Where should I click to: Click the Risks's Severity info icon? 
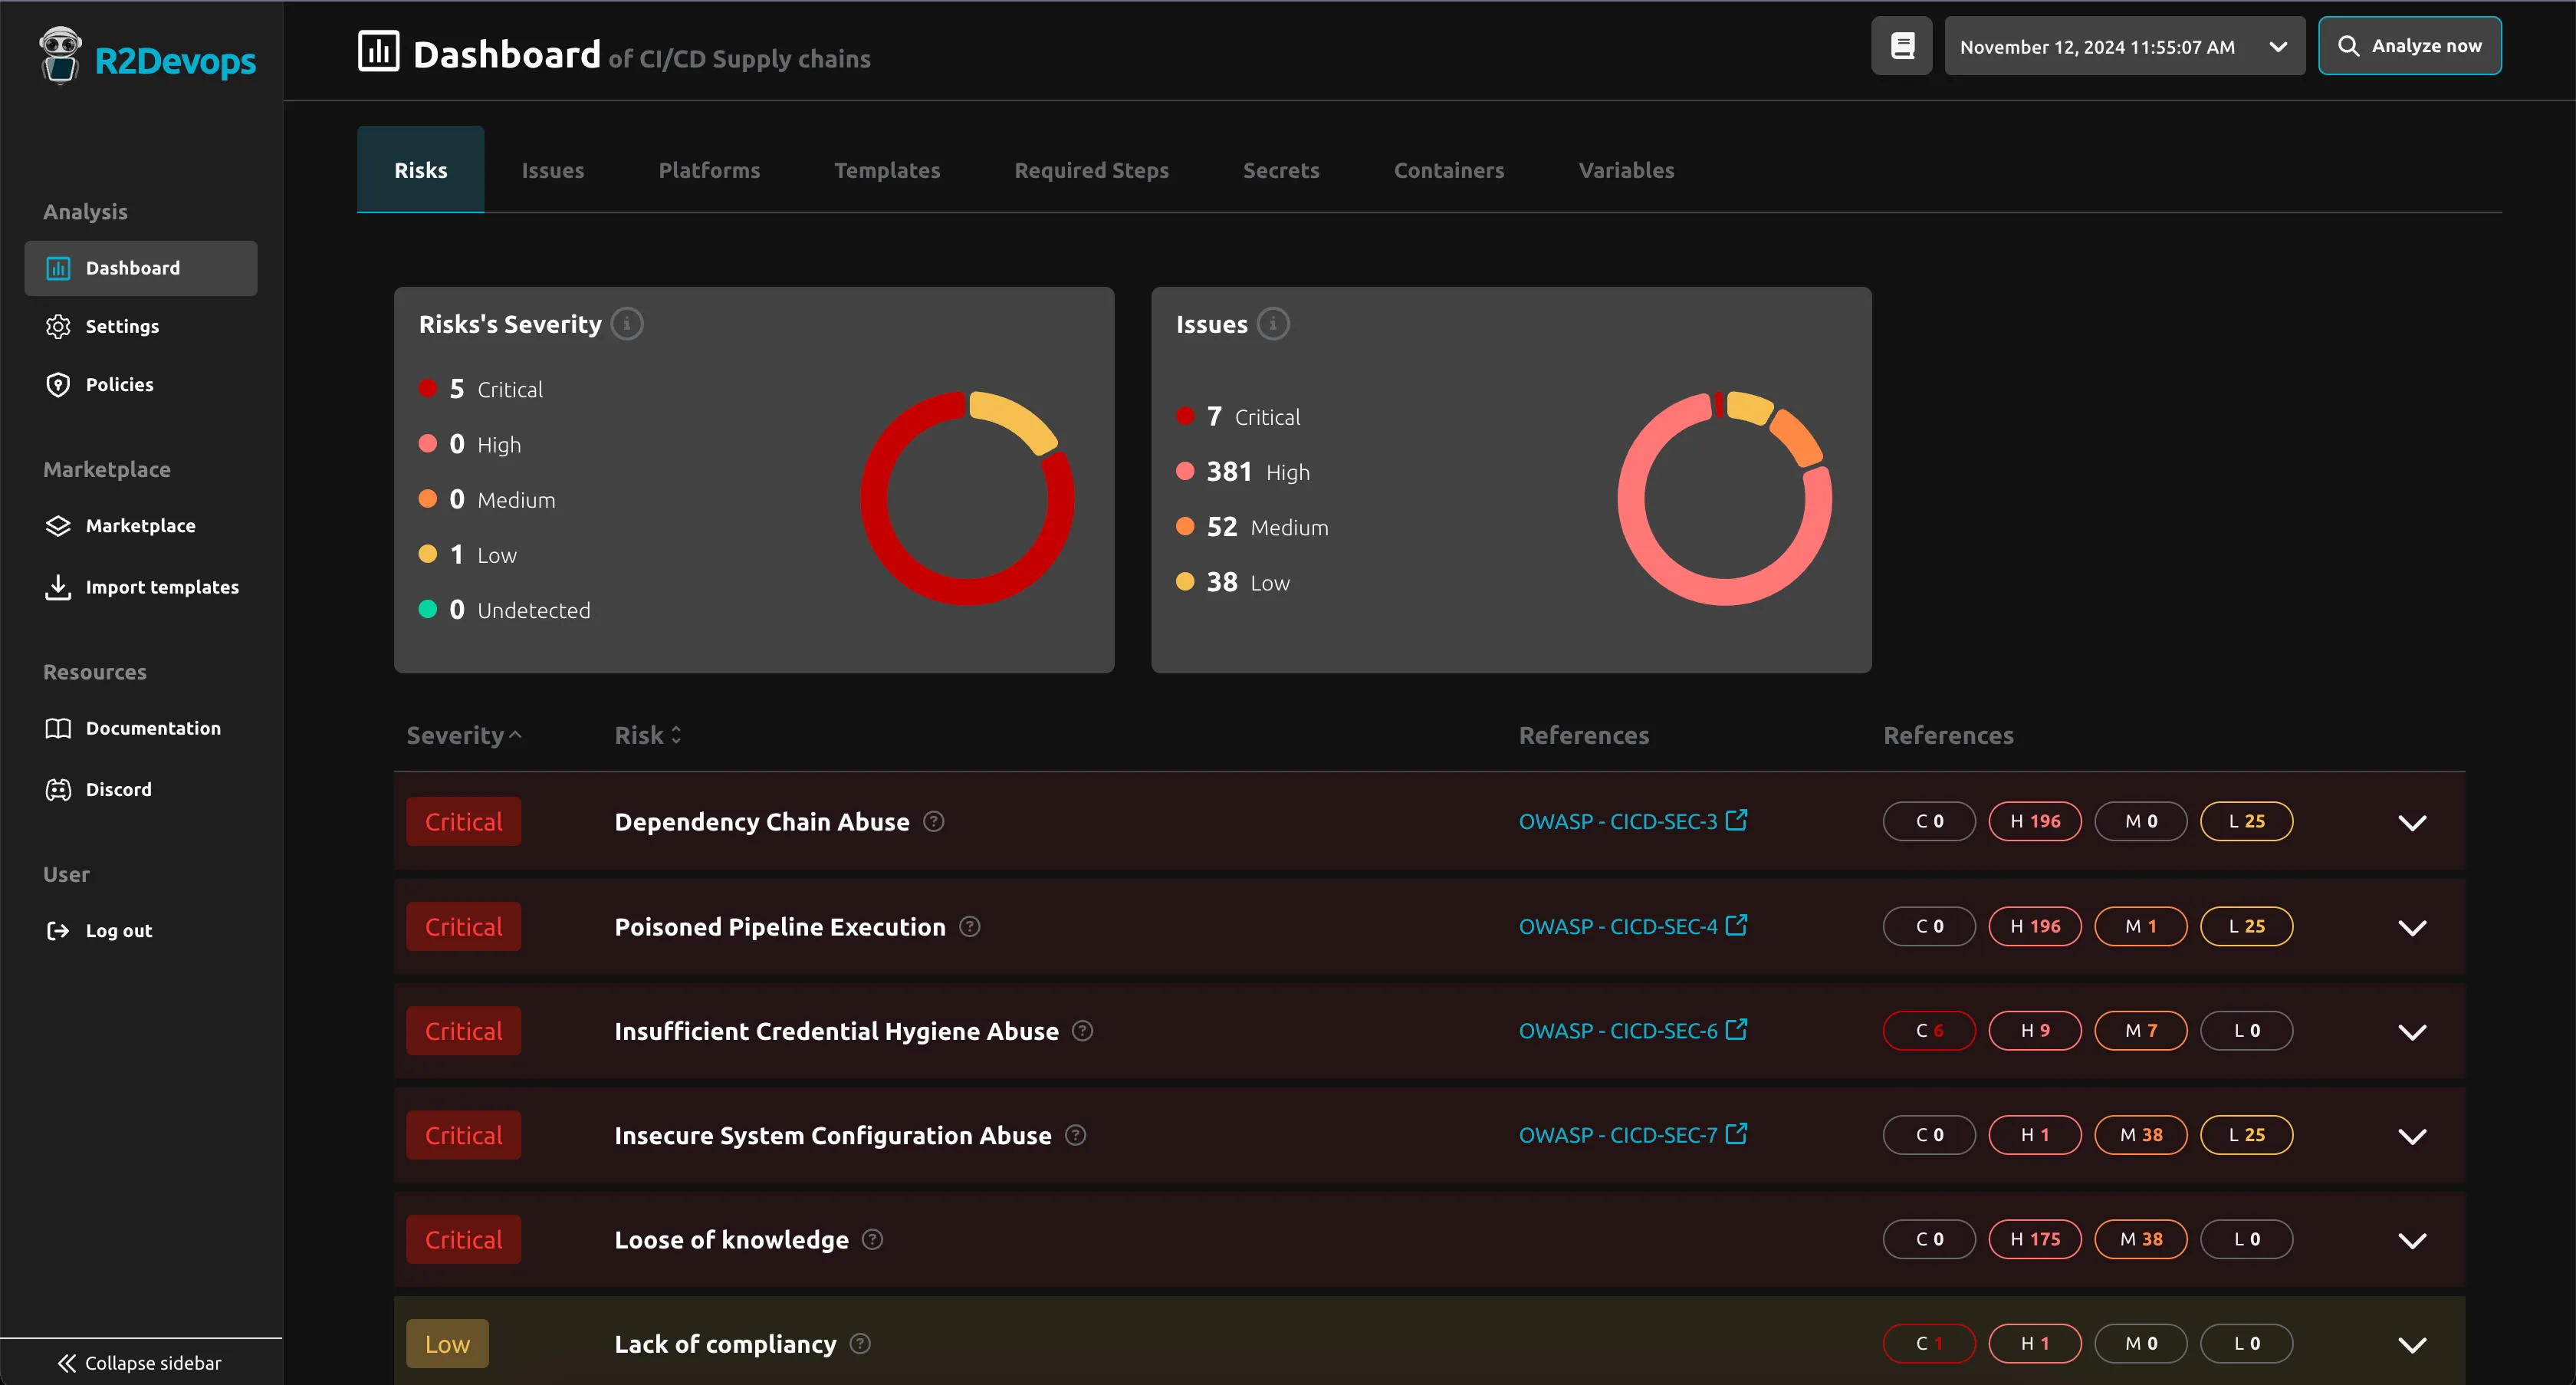tap(627, 324)
